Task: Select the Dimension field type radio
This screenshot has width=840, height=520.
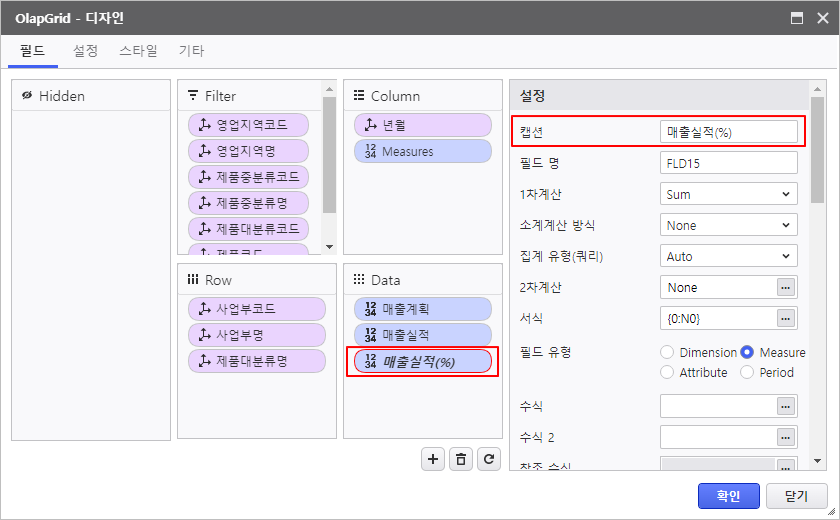Action: 667,352
